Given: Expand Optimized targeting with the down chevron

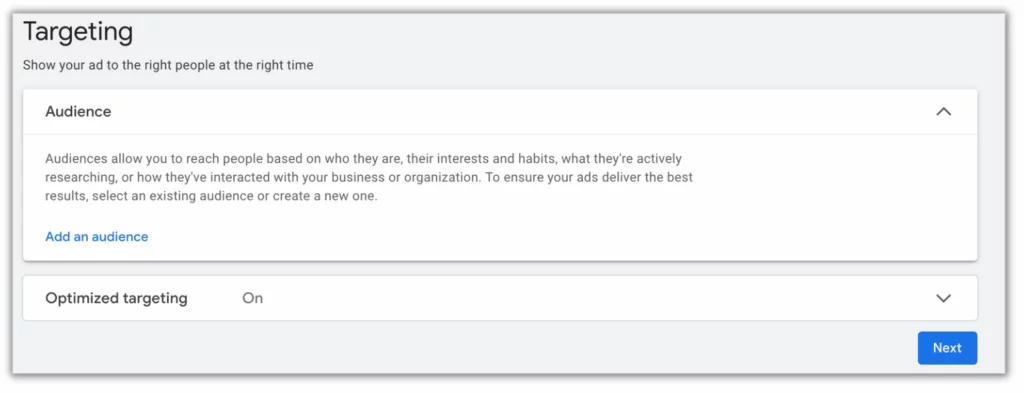Looking at the screenshot, I should [x=943, y=298].
